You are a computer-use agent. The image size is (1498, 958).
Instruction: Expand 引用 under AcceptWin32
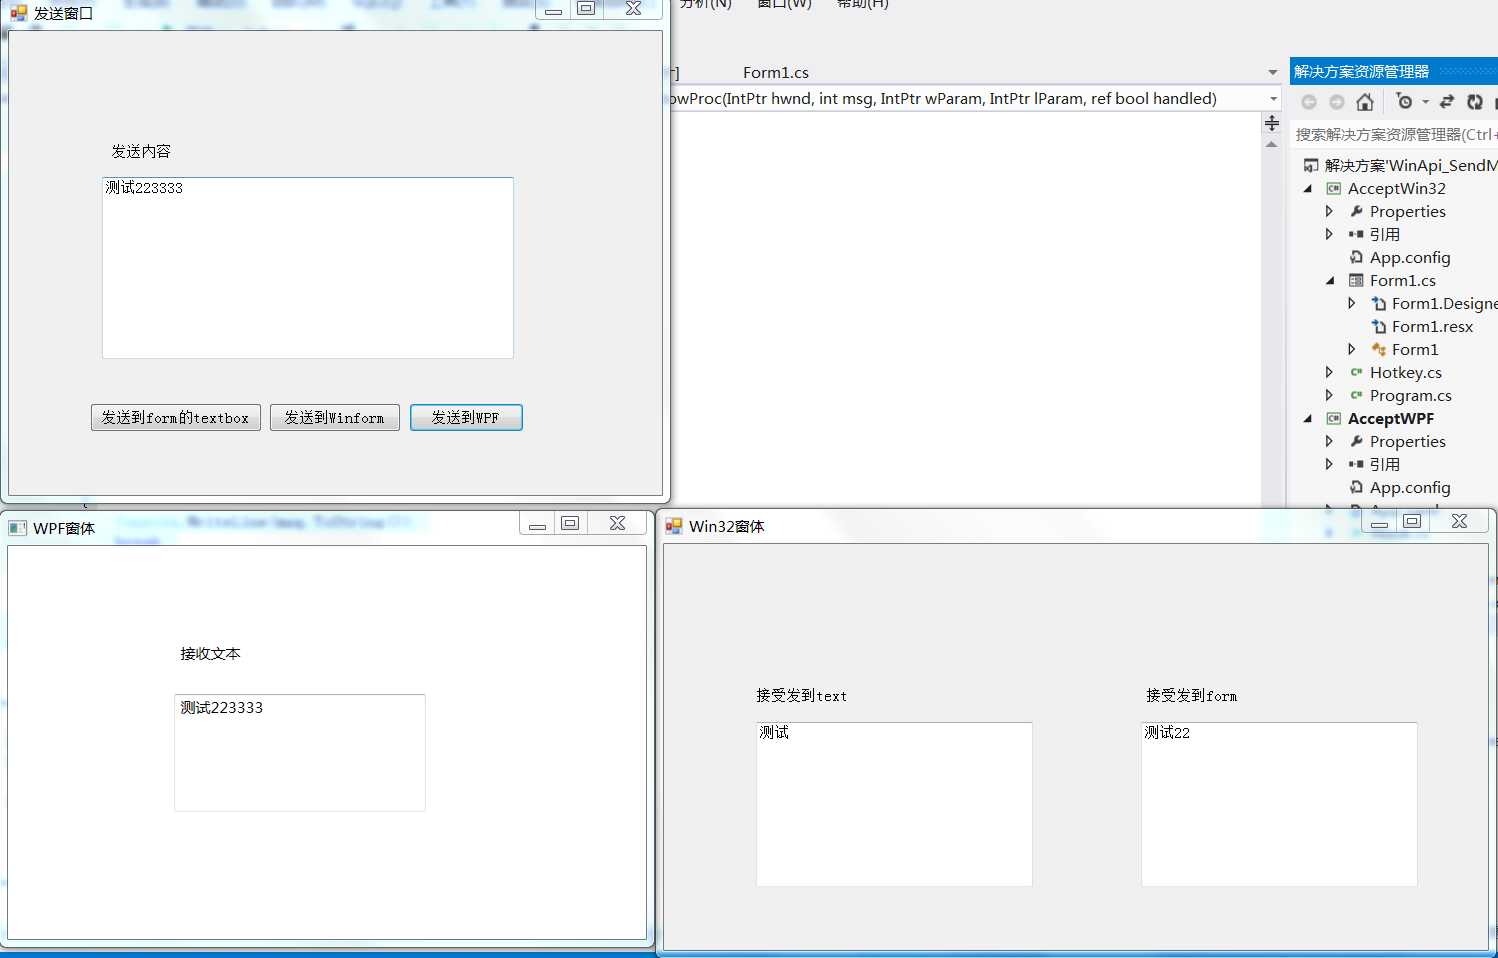click(x=1329, y=234)
